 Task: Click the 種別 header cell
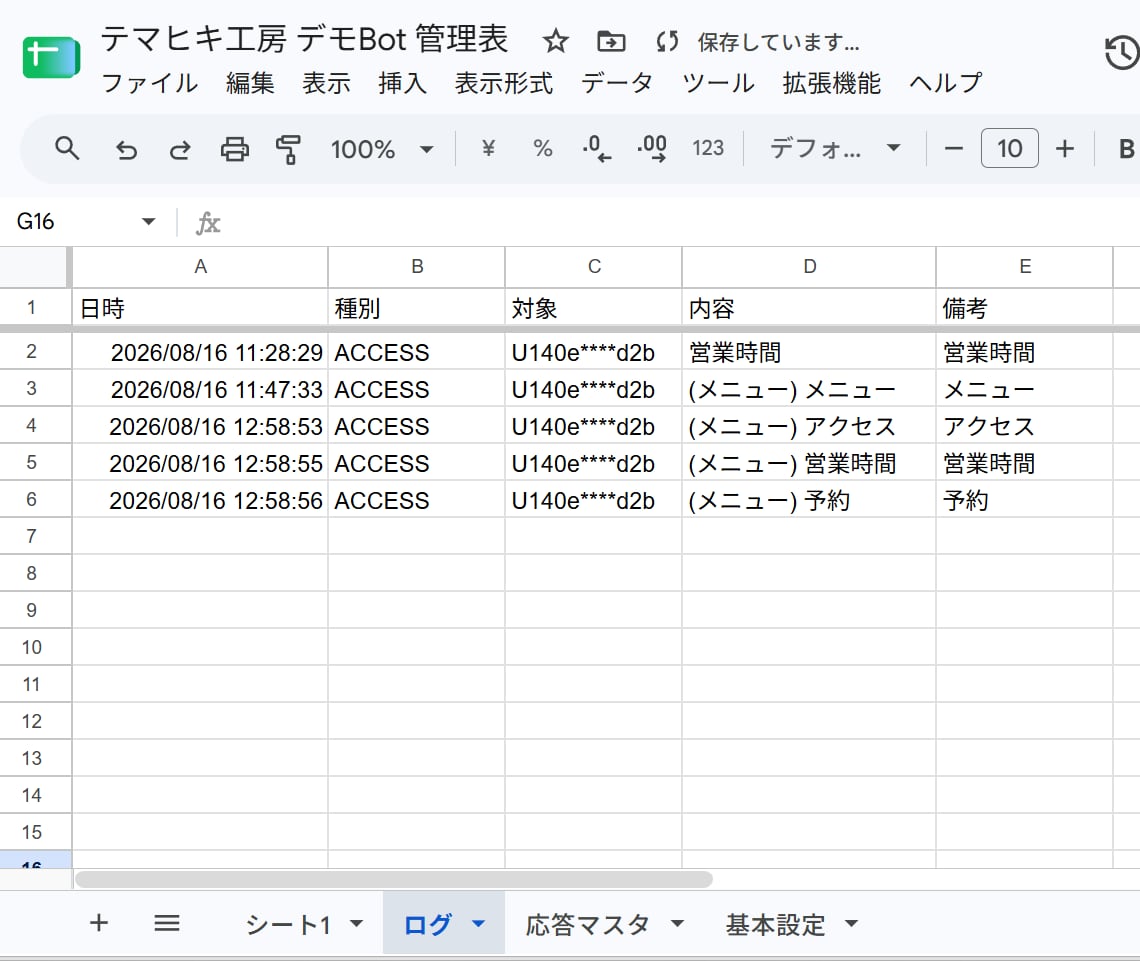[417, 308]
